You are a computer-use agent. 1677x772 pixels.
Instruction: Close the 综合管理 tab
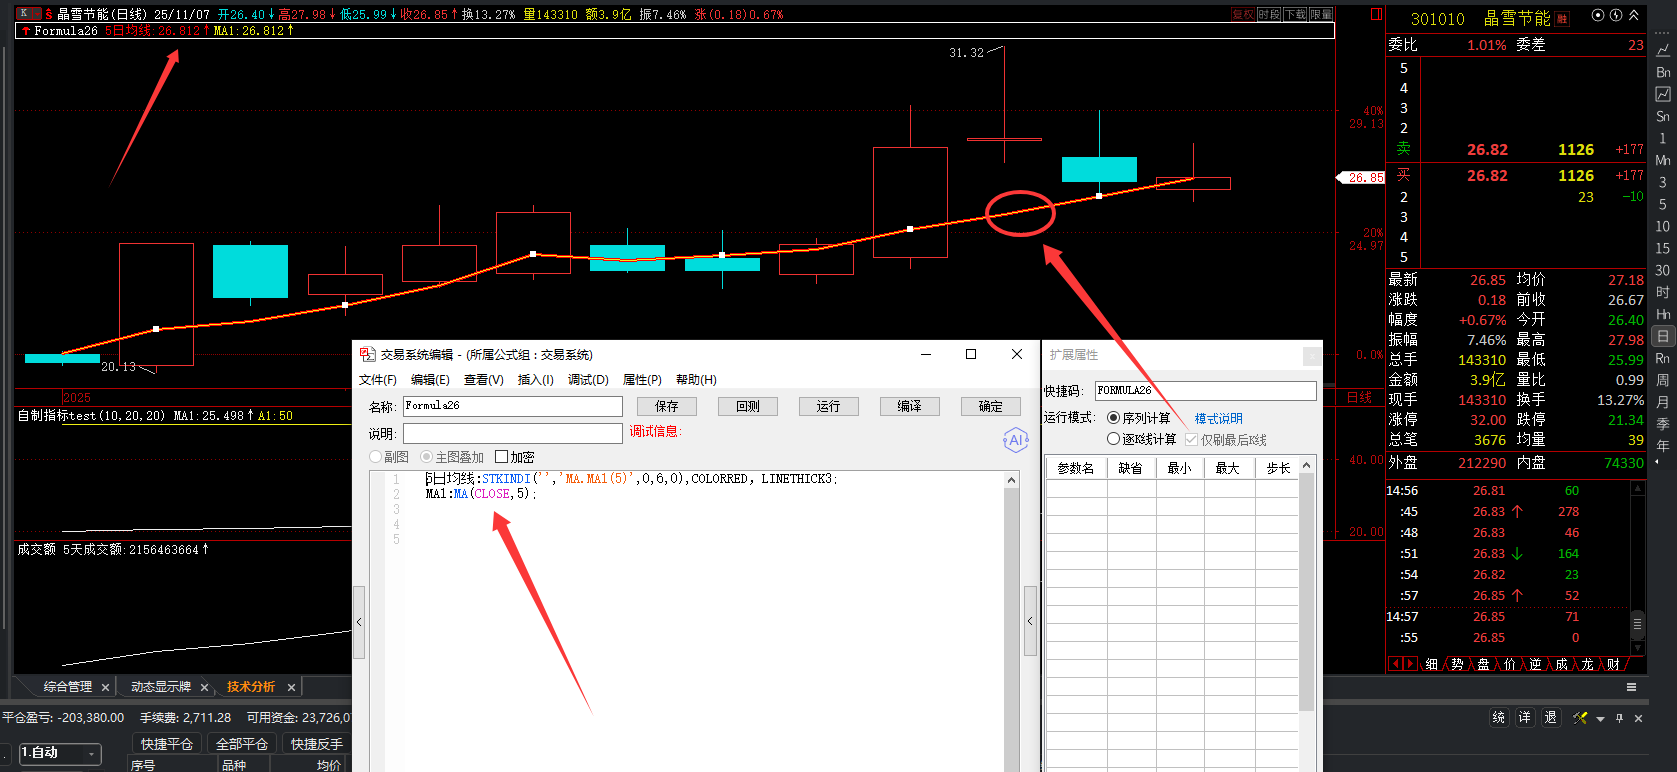tap(105, 688)
